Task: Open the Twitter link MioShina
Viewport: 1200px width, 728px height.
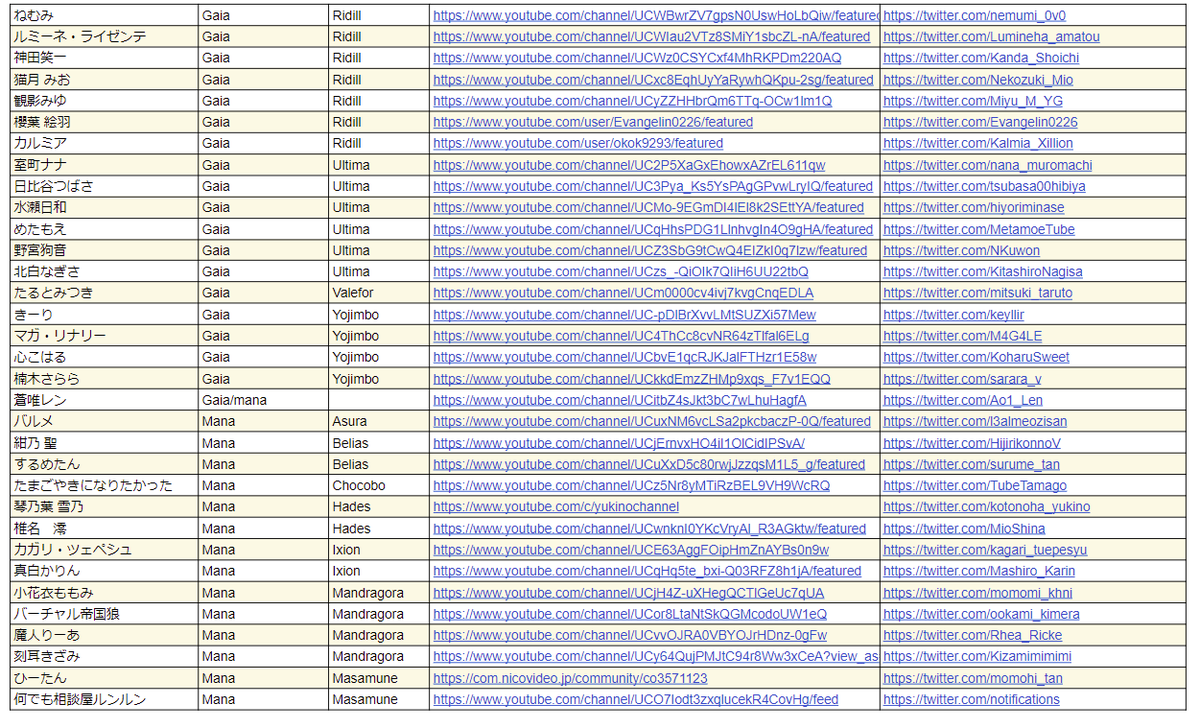Action: [x=965, y=529]
